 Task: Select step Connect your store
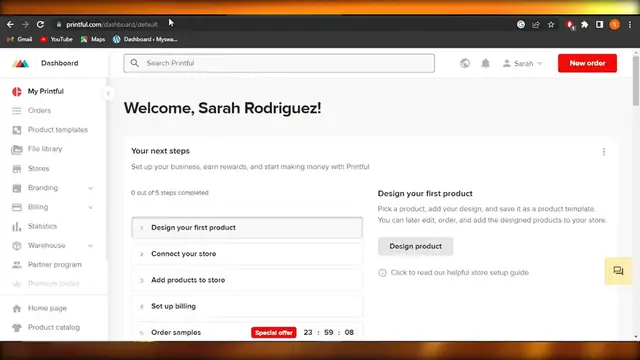[x=247, y=254]
